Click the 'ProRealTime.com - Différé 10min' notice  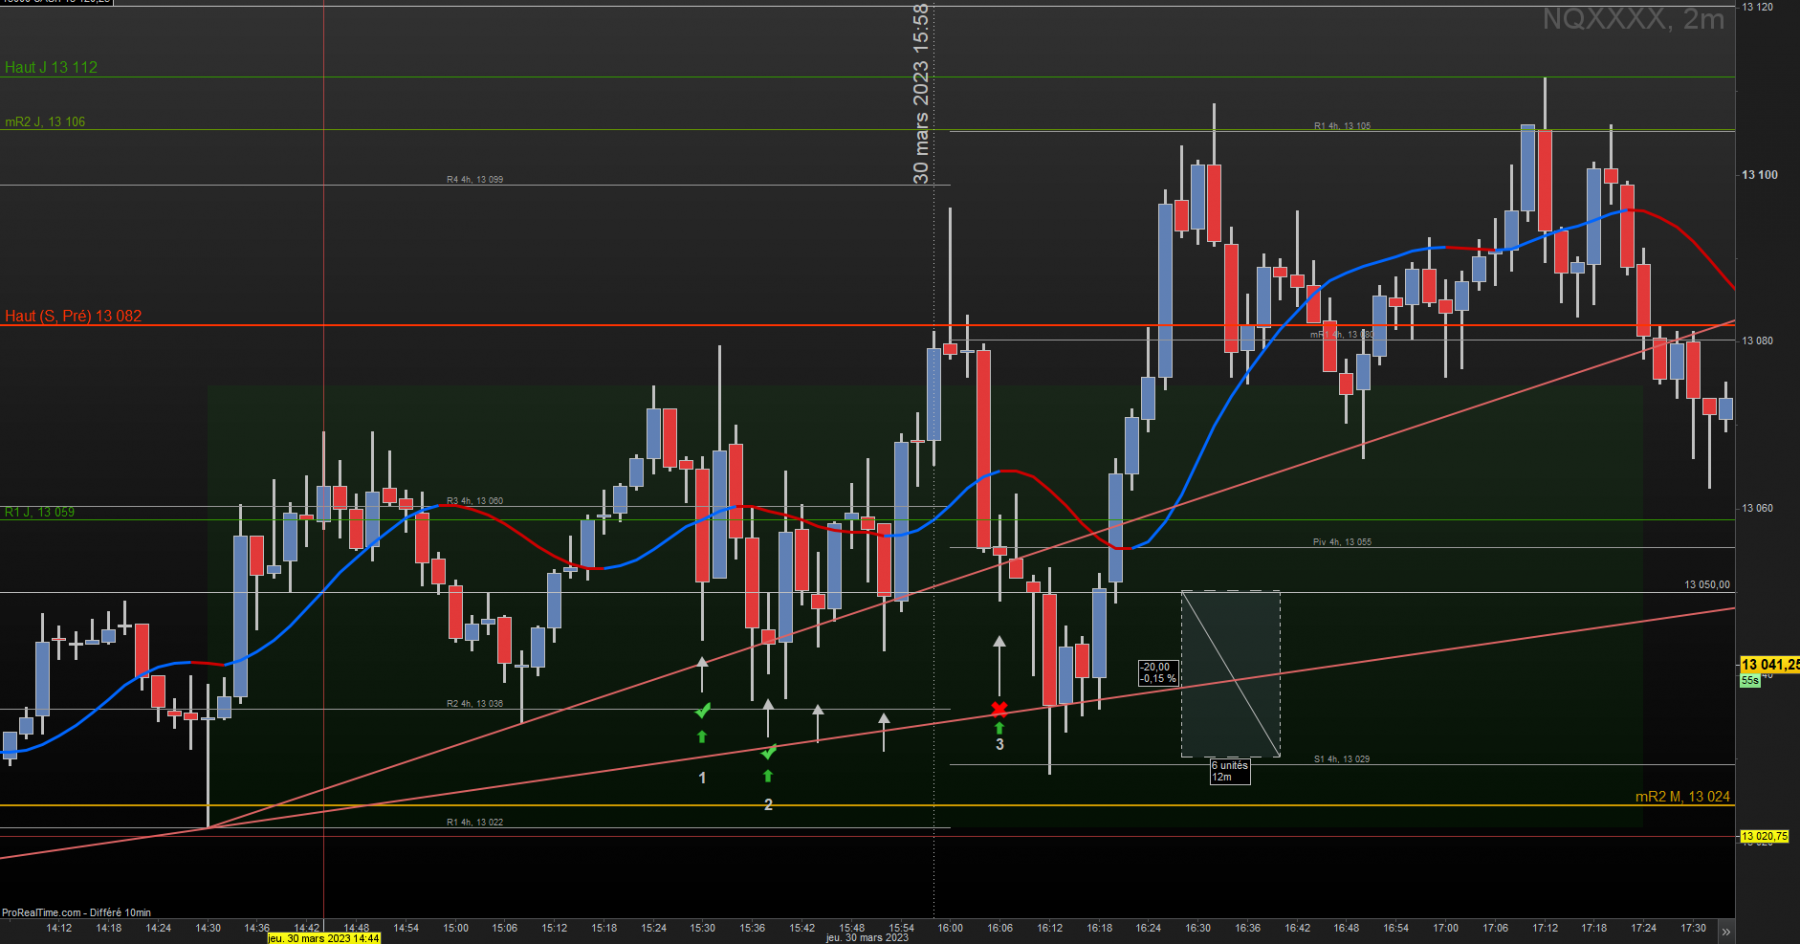76,912
